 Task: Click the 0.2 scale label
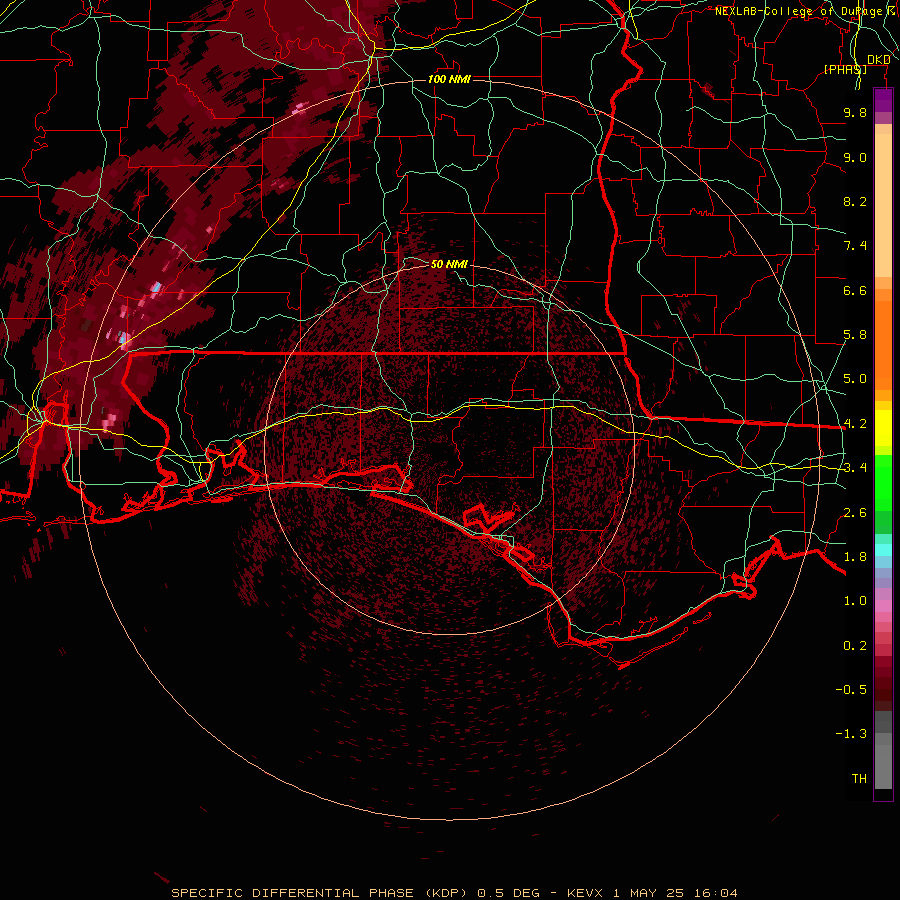click(x=855, y=646)
